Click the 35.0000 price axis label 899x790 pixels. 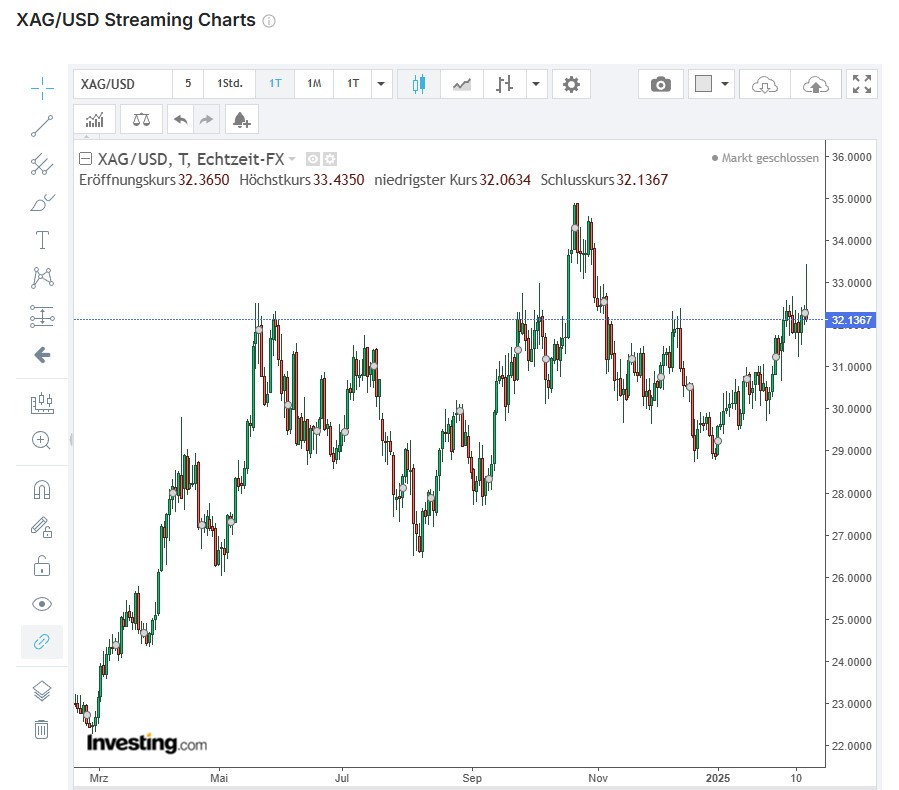(x=851, y=199)
